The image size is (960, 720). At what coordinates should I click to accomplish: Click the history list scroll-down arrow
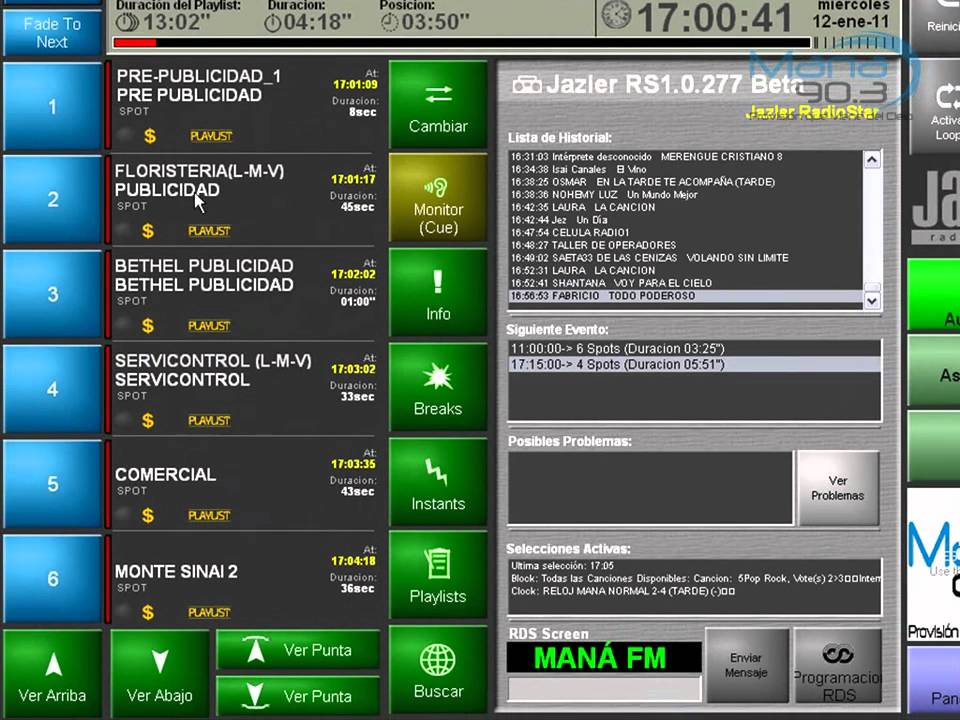(870, 299)
